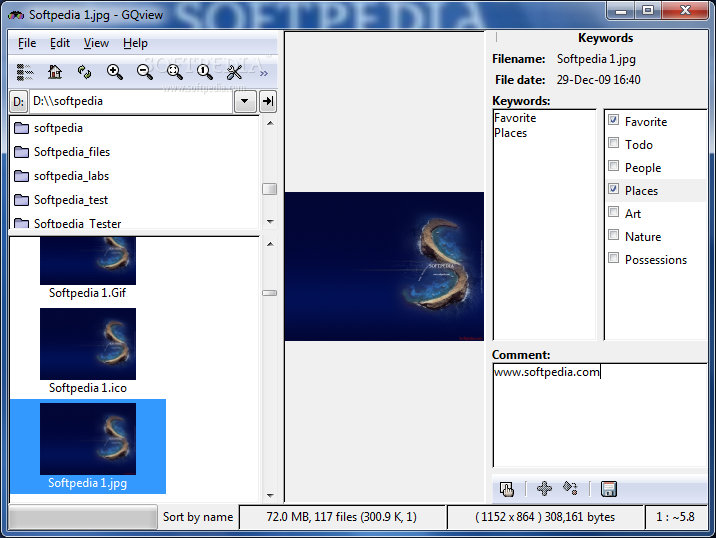Click 'Favorite' in the keywords text box

point(515,118)
